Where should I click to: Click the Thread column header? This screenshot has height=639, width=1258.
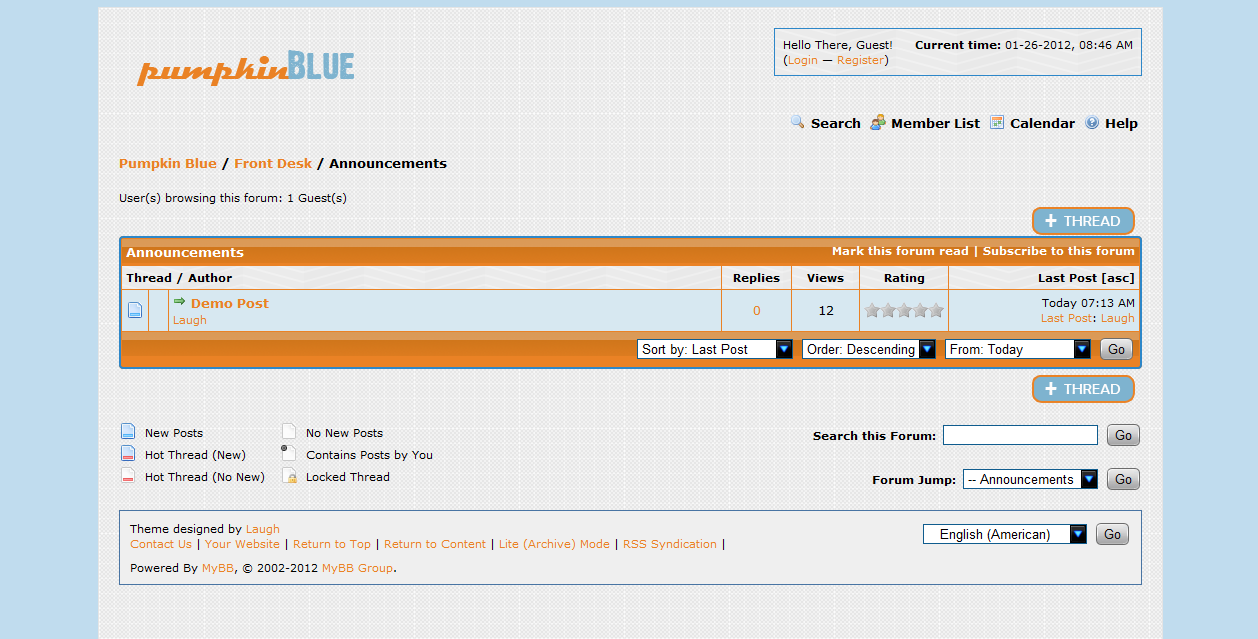coord(149,278)
